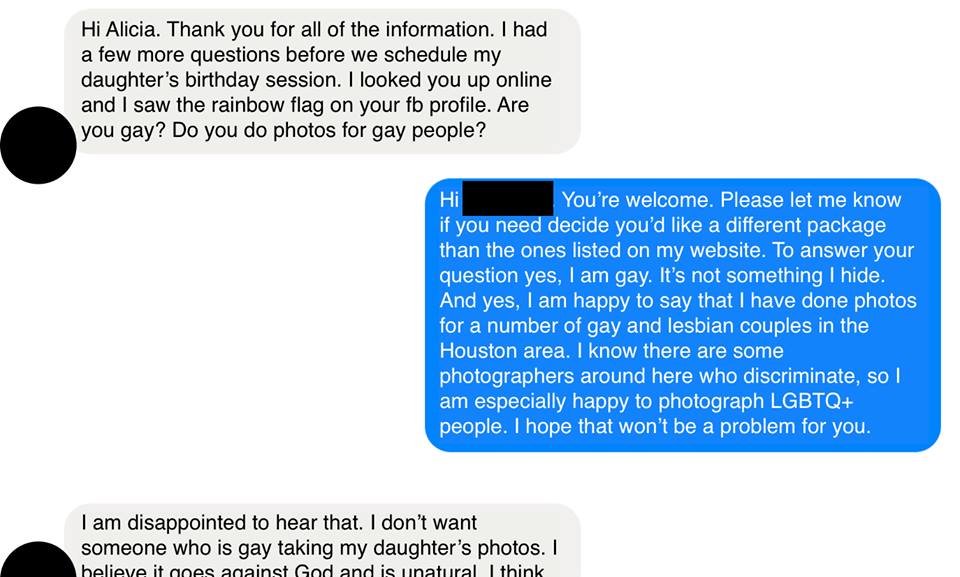Select the gray message starting "Hi Alicia"

tap(322, 81)
